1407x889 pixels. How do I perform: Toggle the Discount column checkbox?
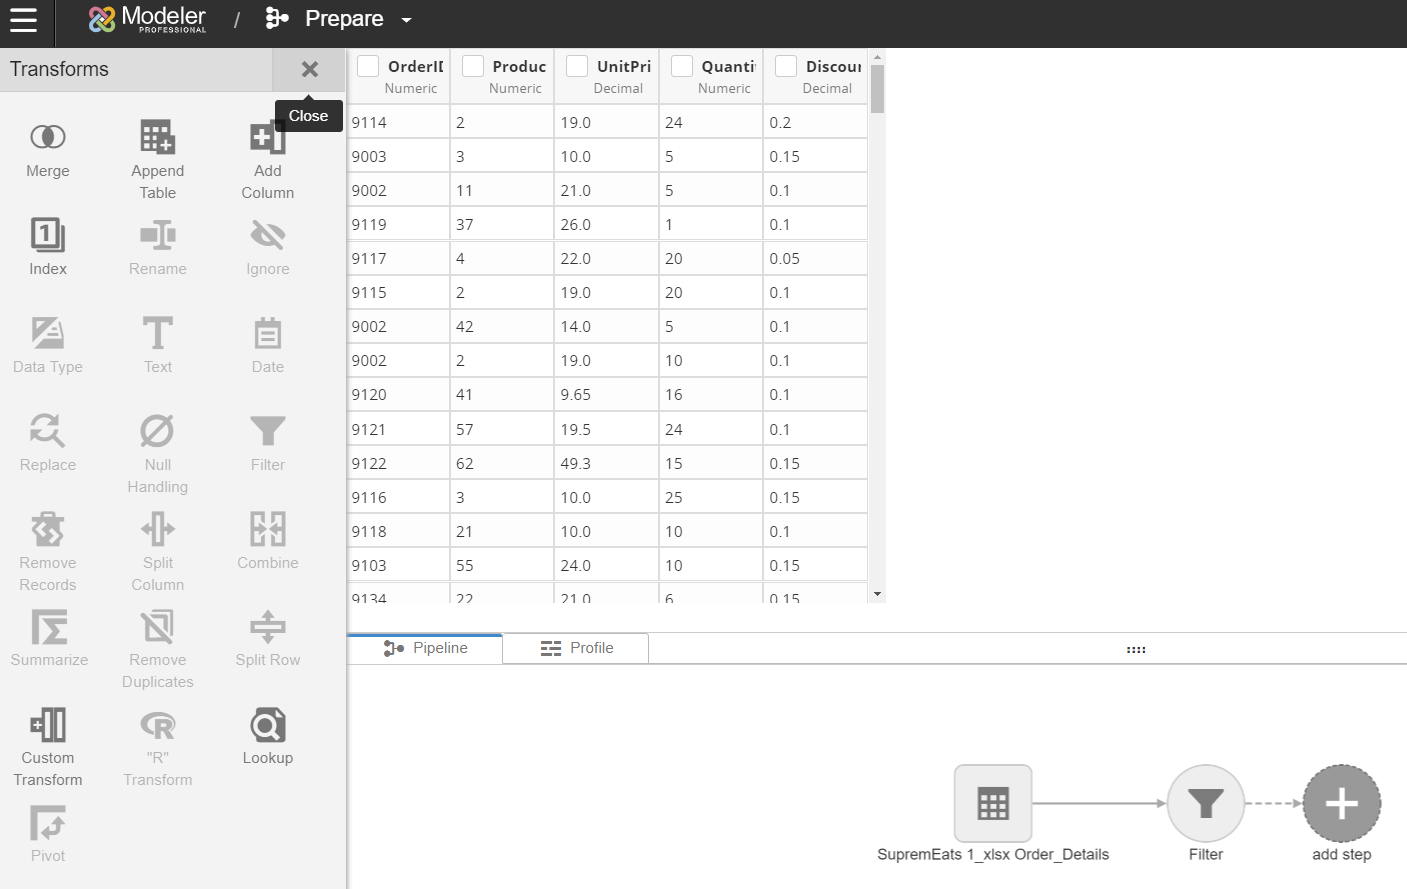click(x=786, y=66)
